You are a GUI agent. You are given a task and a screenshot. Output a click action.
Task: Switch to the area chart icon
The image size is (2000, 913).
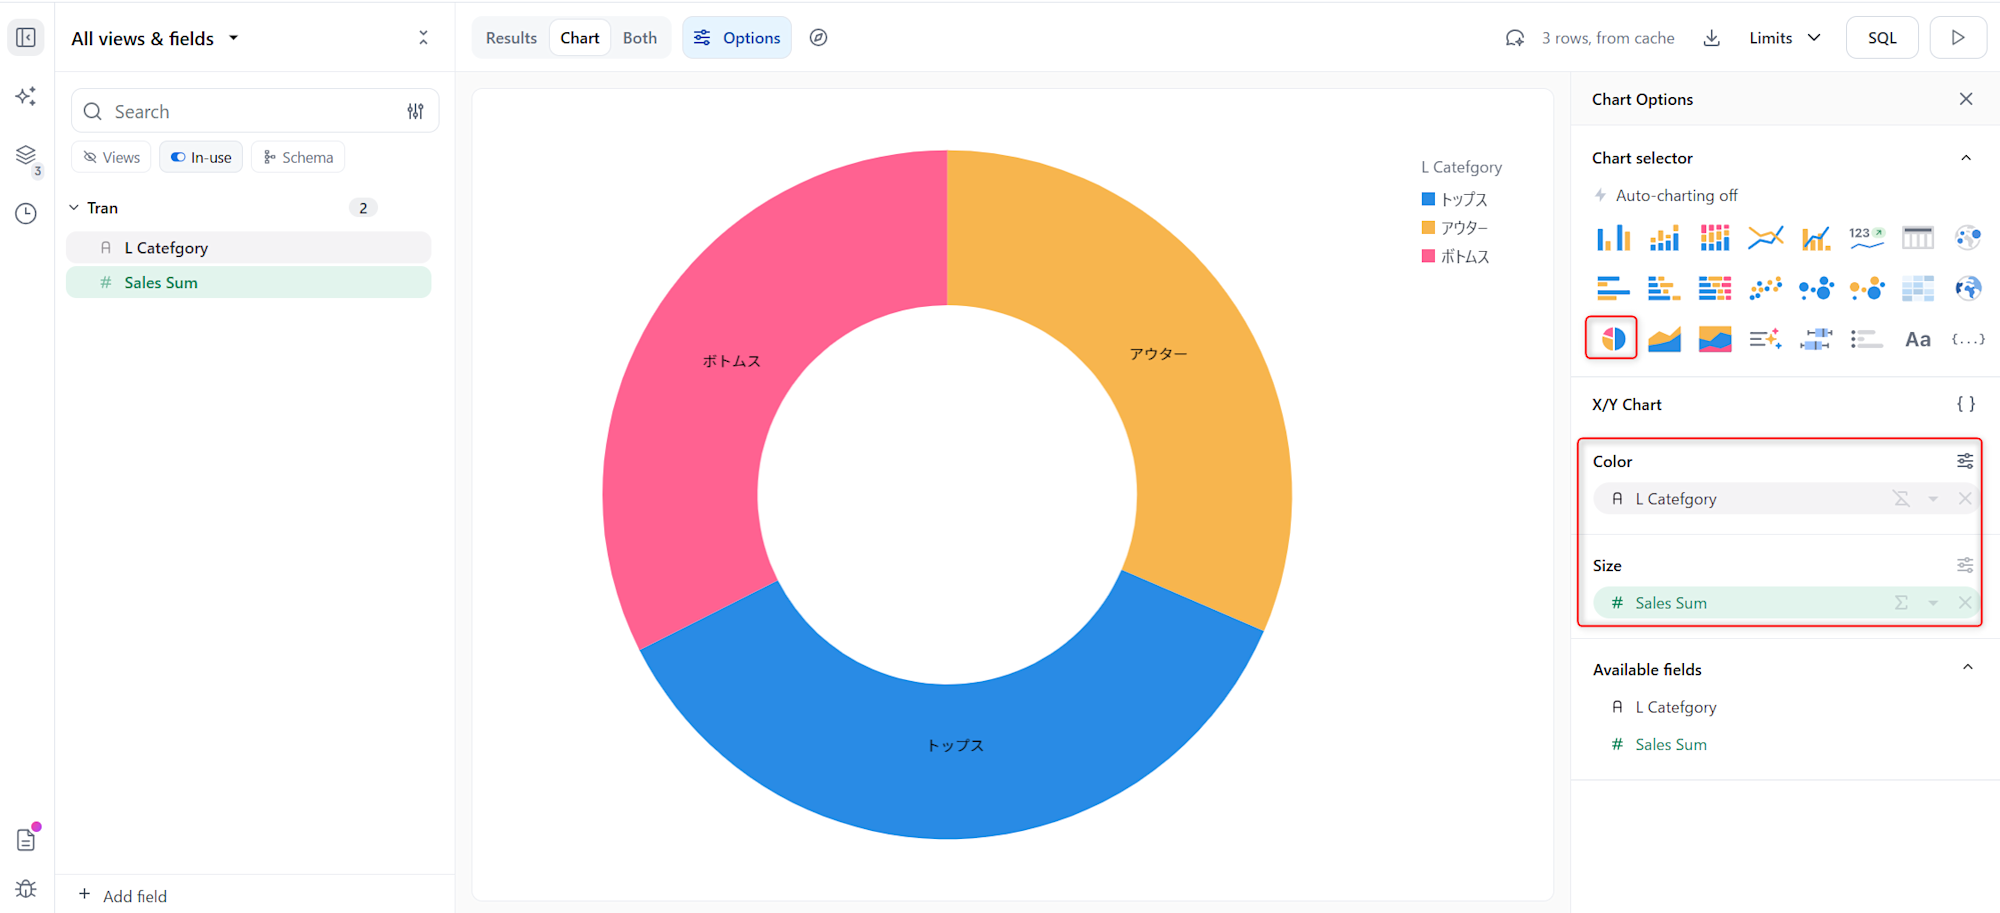[1664, 340]
